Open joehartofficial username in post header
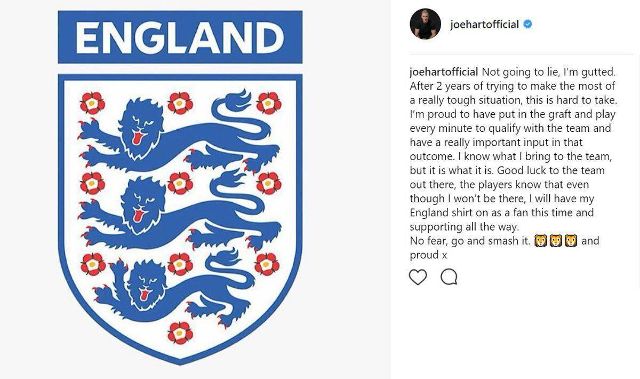 tap(484, 24)
